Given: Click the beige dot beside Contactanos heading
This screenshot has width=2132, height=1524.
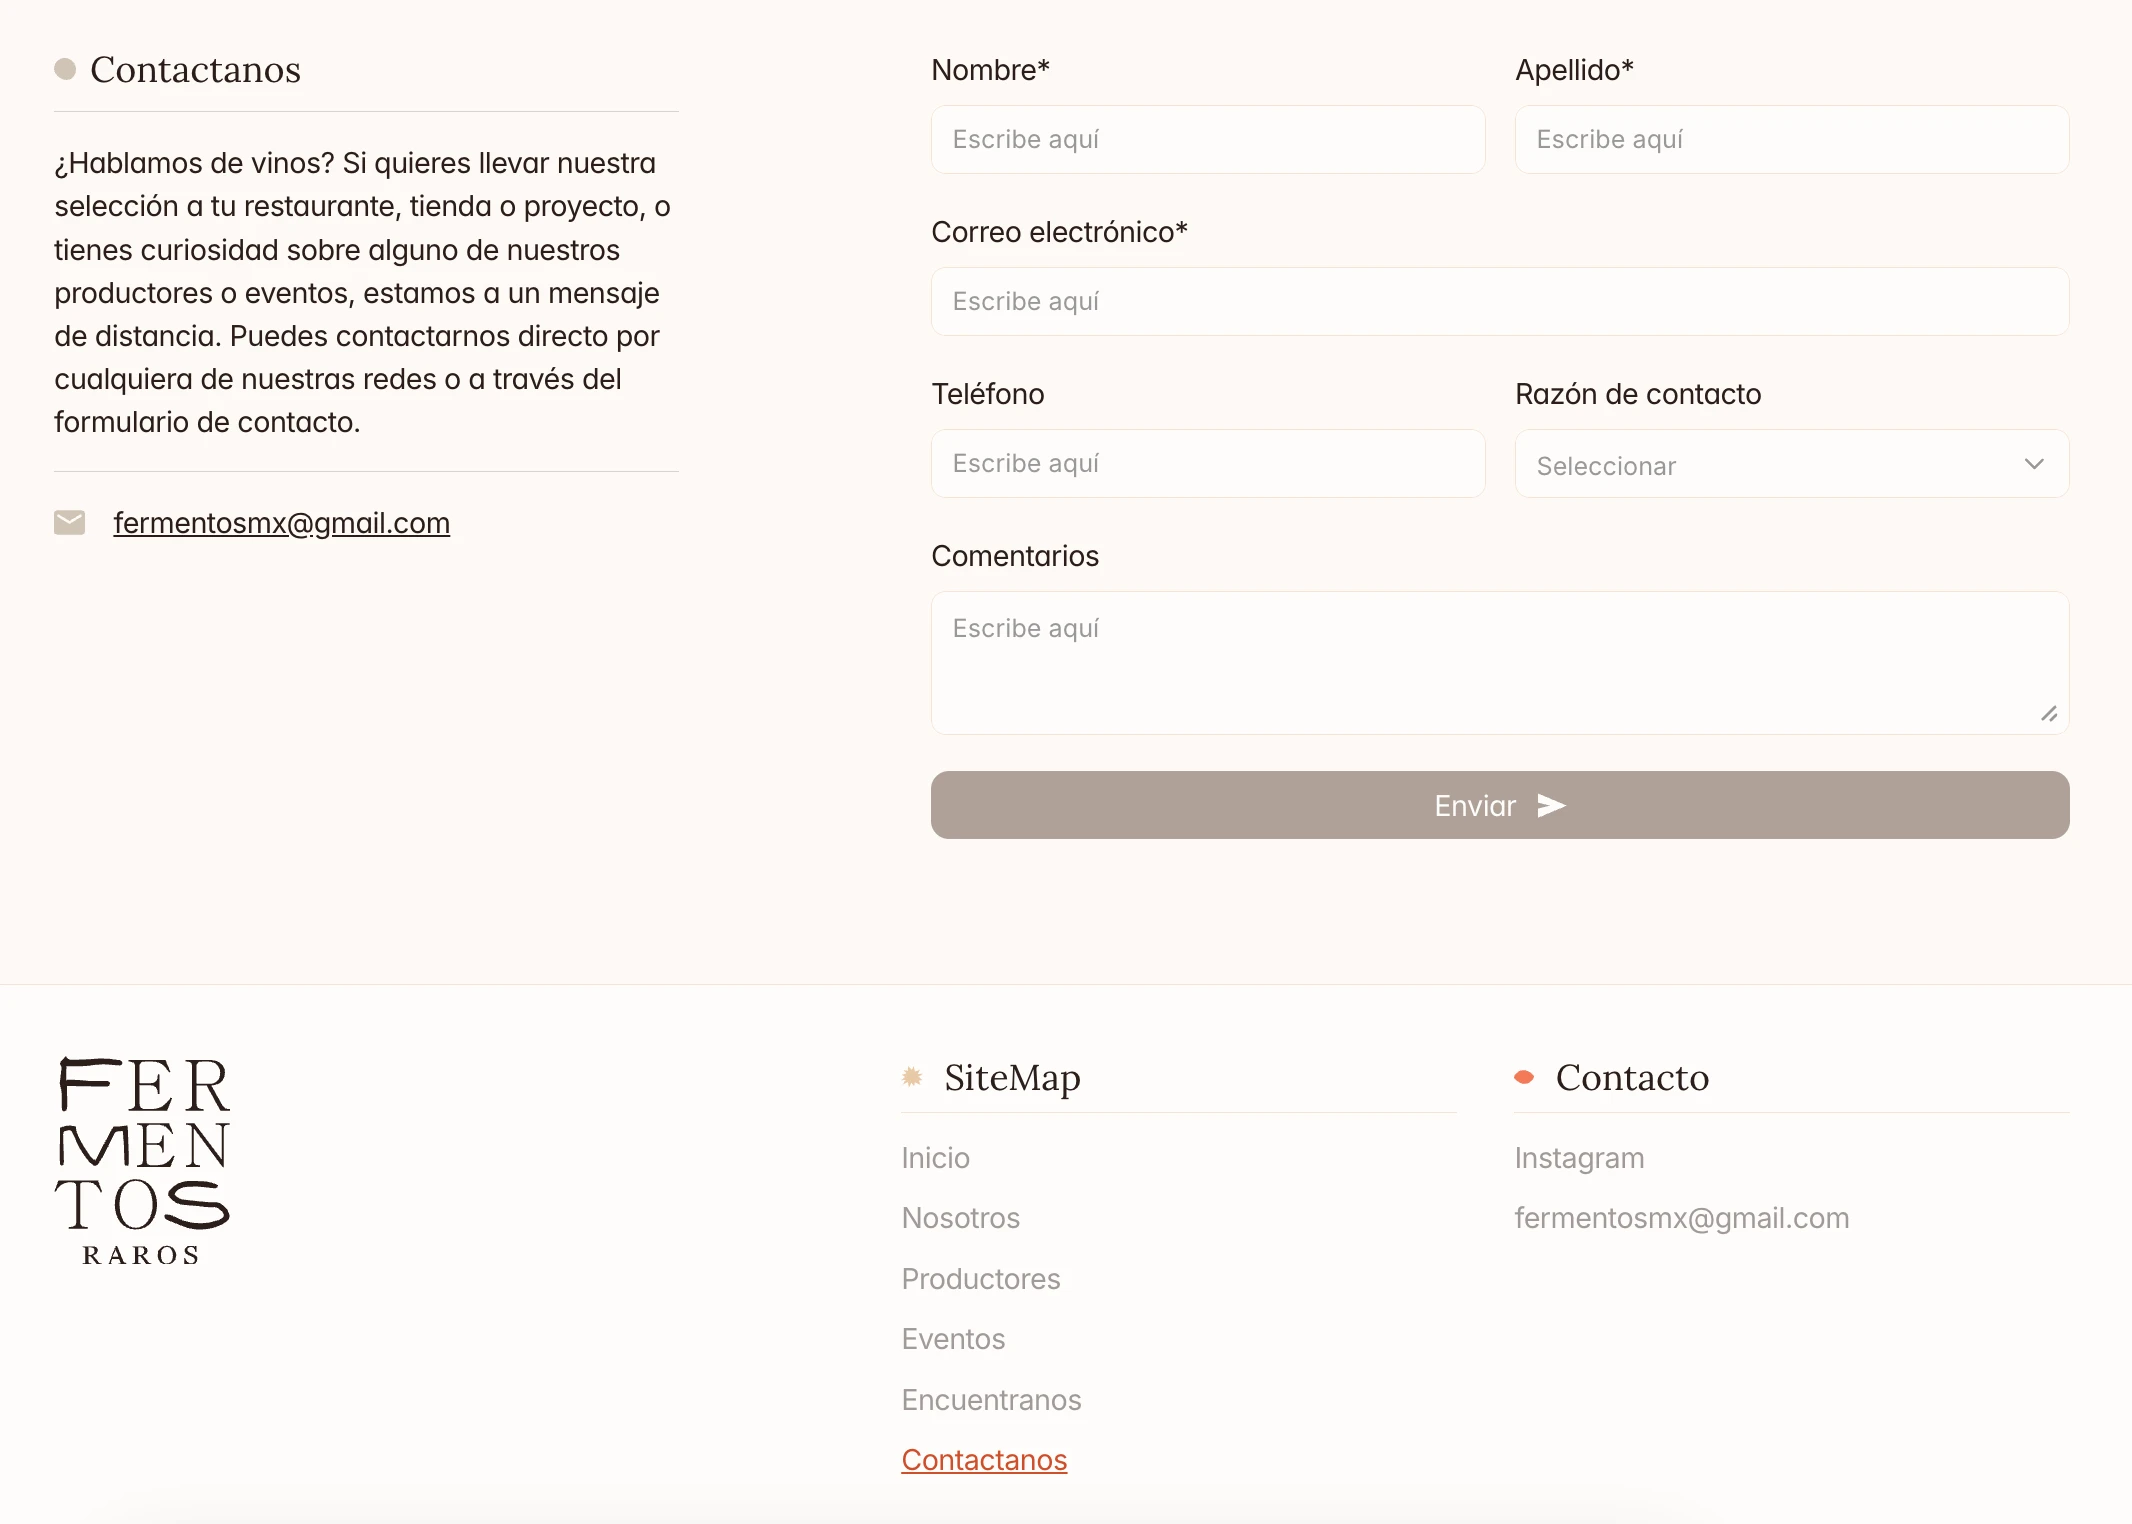Looking at the screenshot, I should tap(65, 69).
